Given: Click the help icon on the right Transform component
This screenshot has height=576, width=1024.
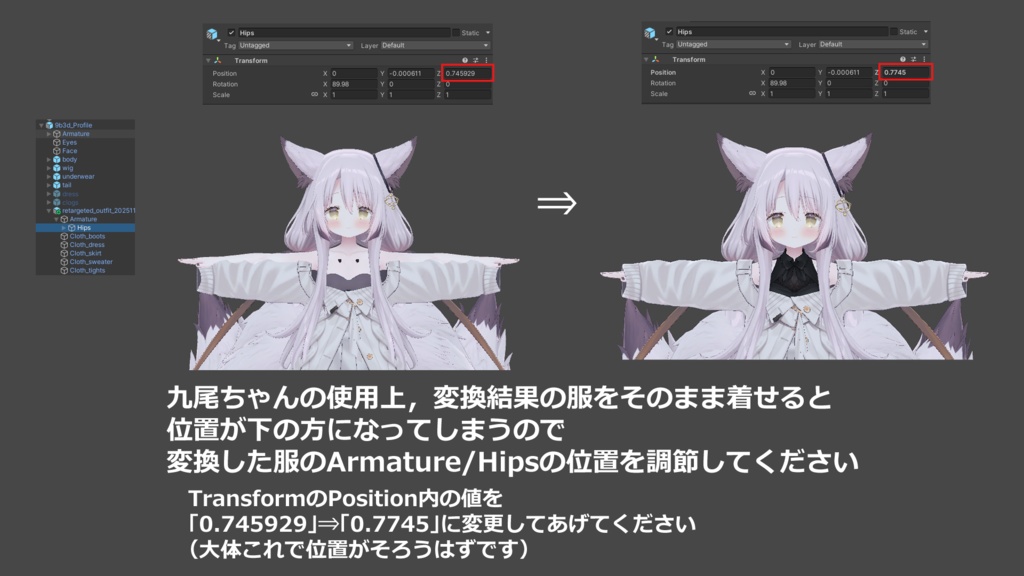Looking at the screenshot, I should pos(902,58).
